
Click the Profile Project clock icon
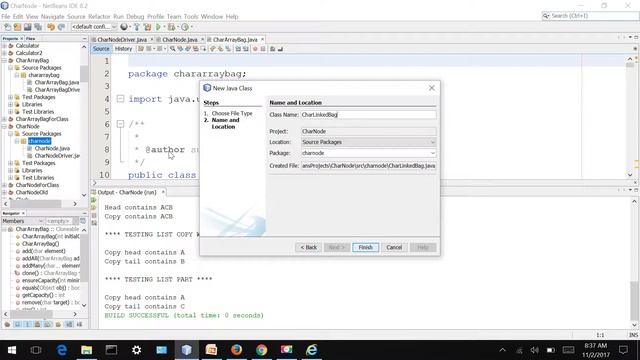tap(185, 27)
